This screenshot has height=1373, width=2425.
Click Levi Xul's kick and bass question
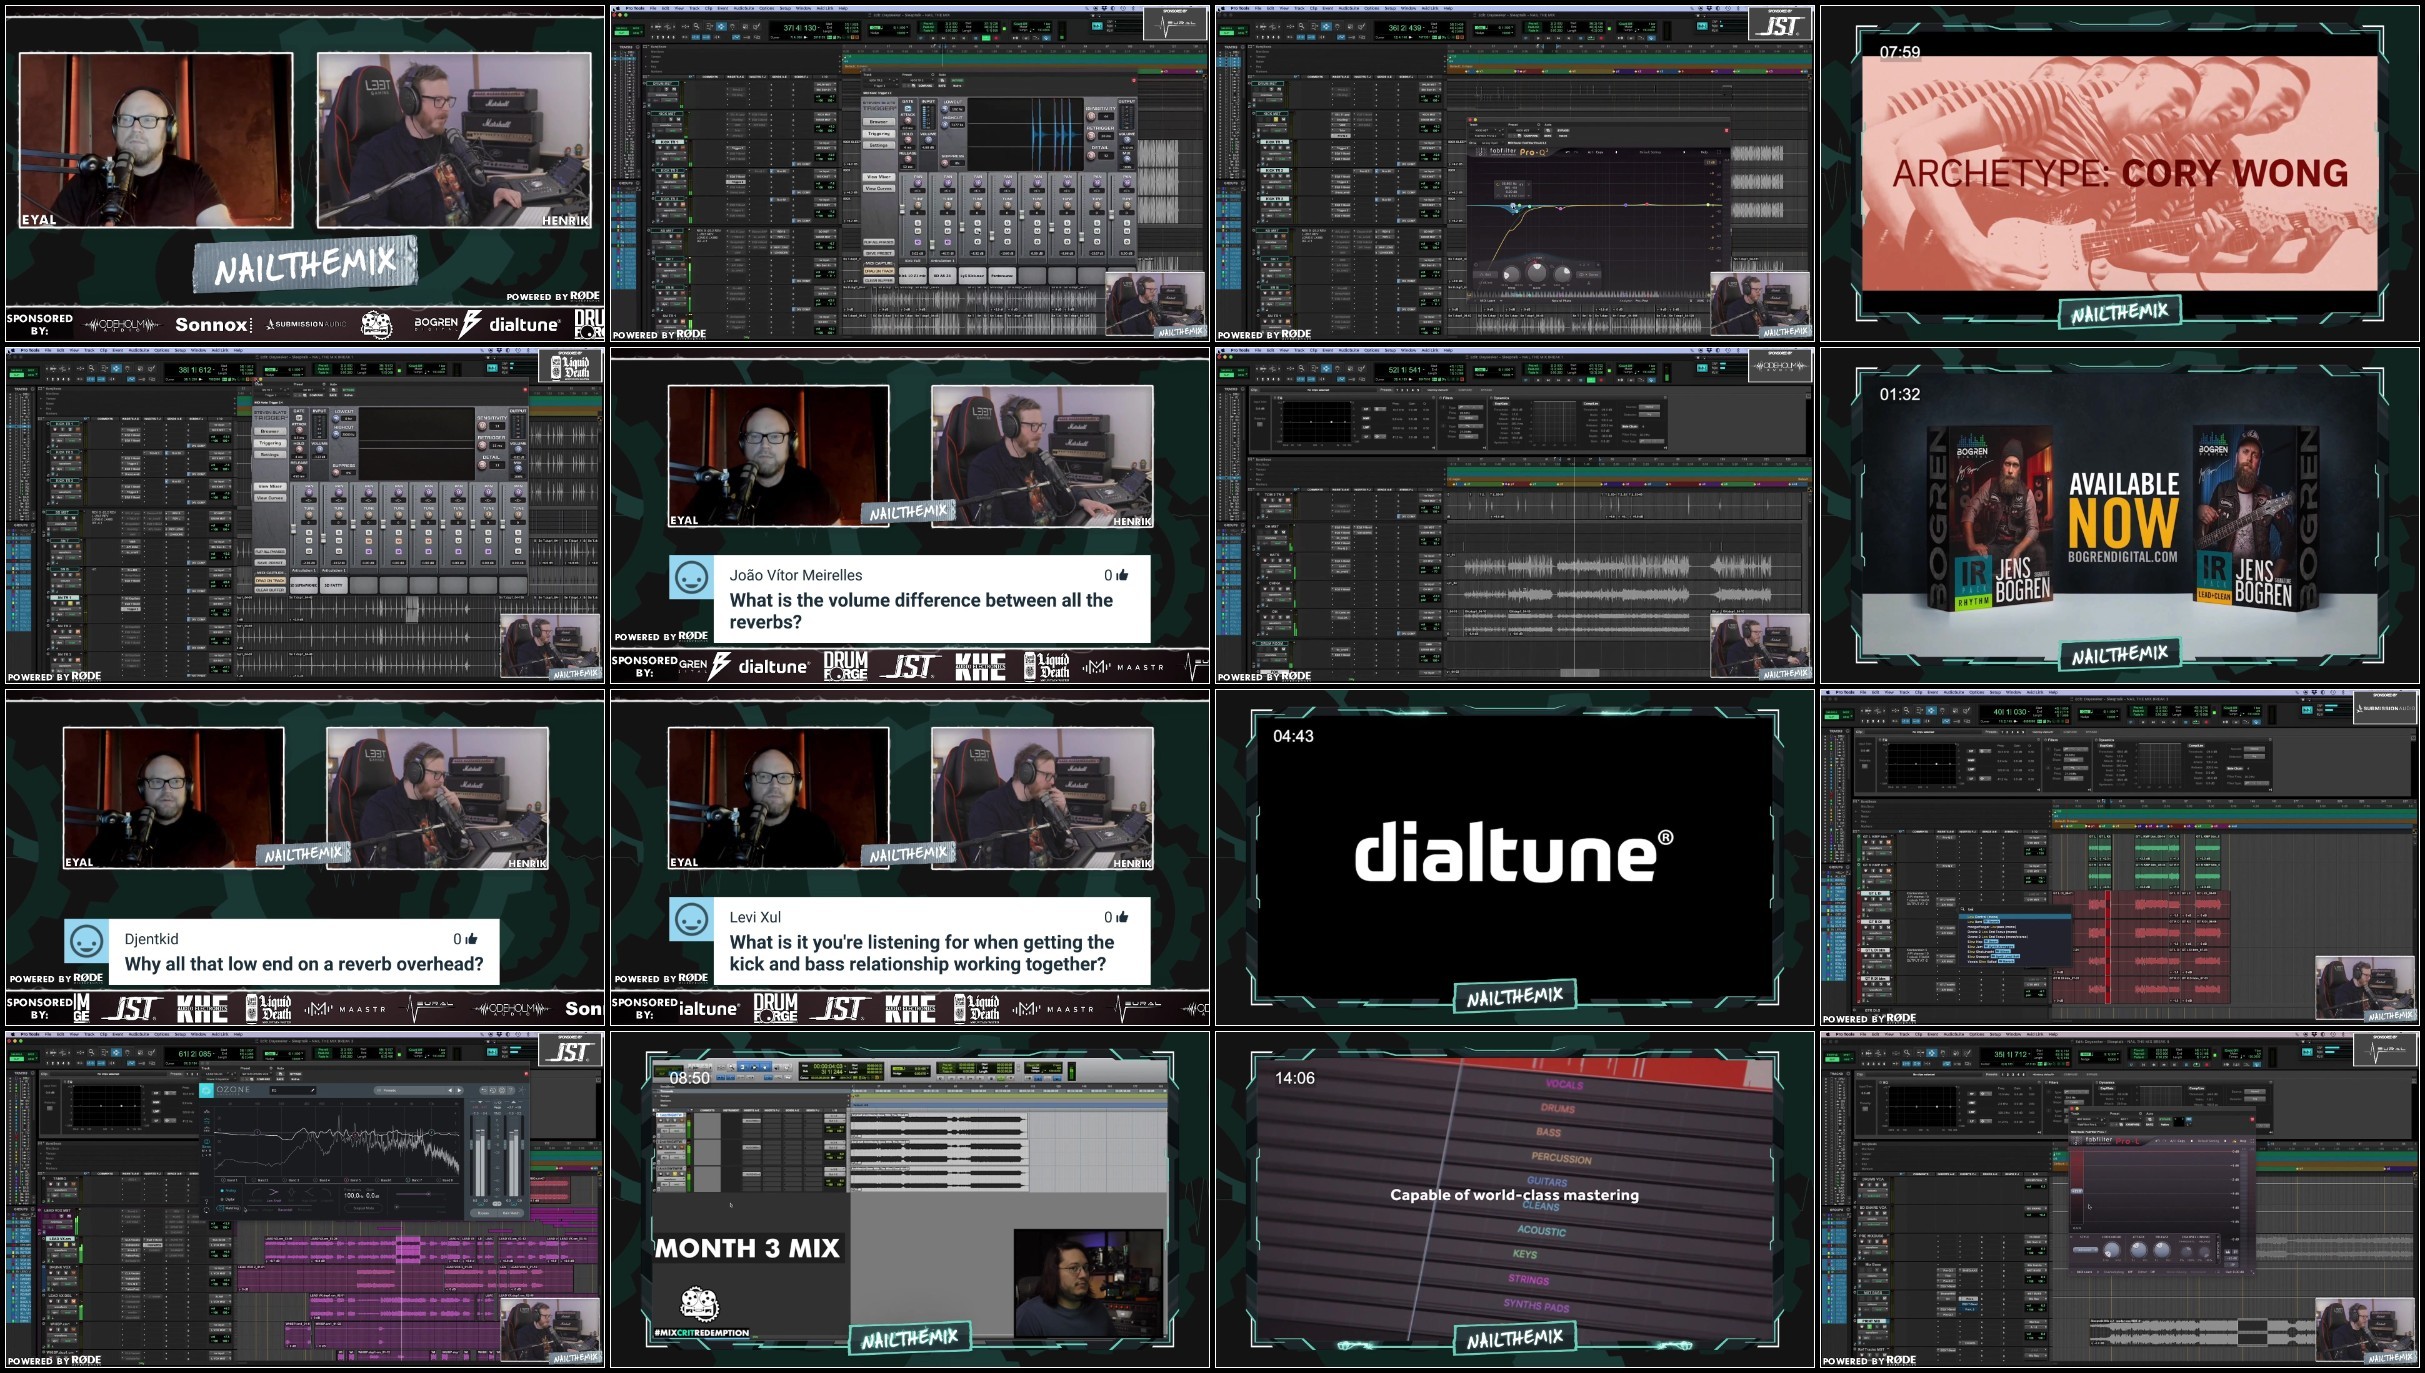[921, 953]
